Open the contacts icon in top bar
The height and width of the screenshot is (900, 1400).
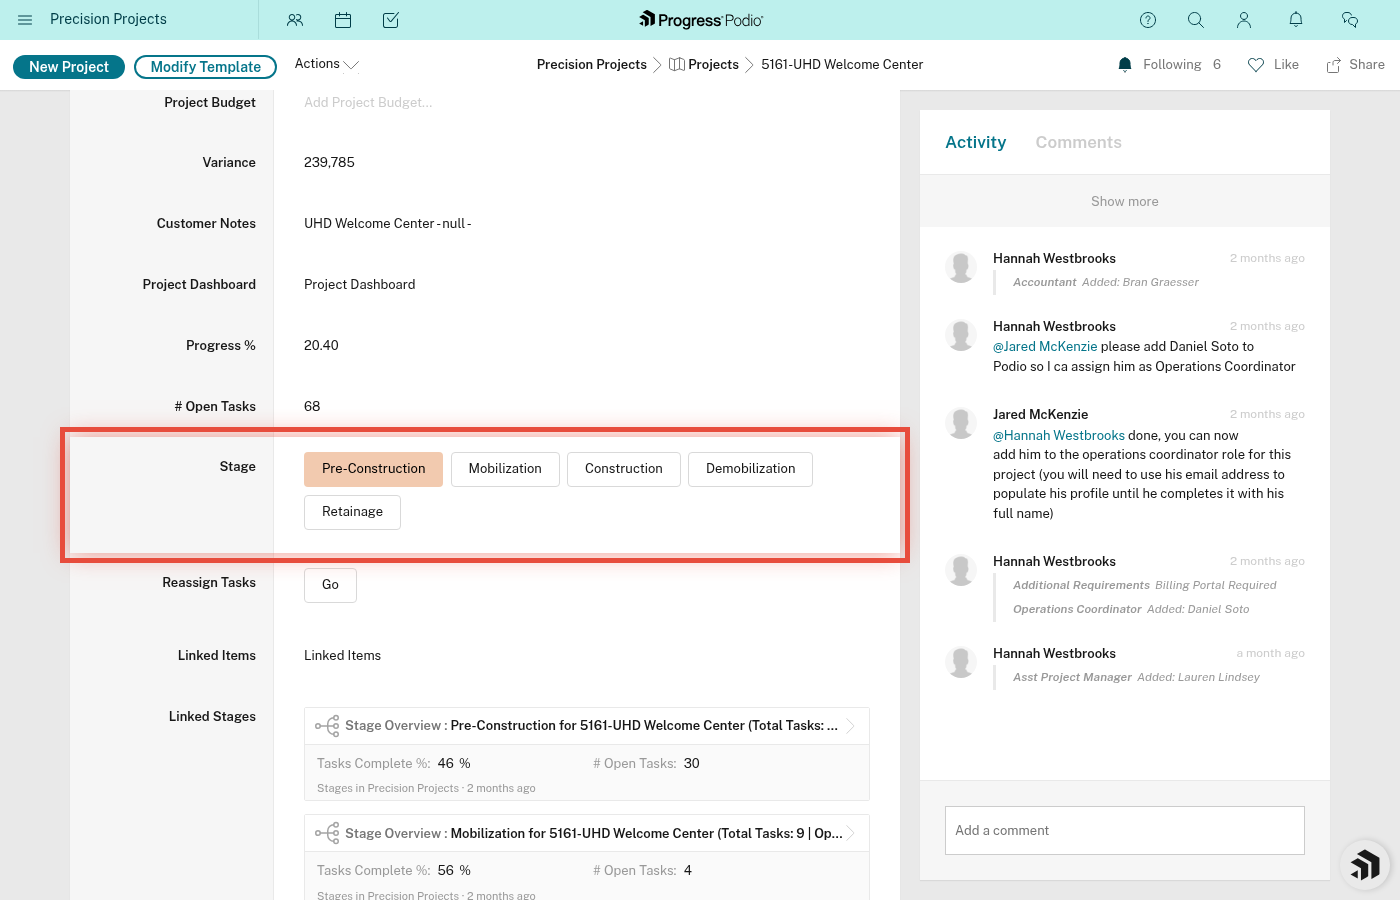[294, 20]
